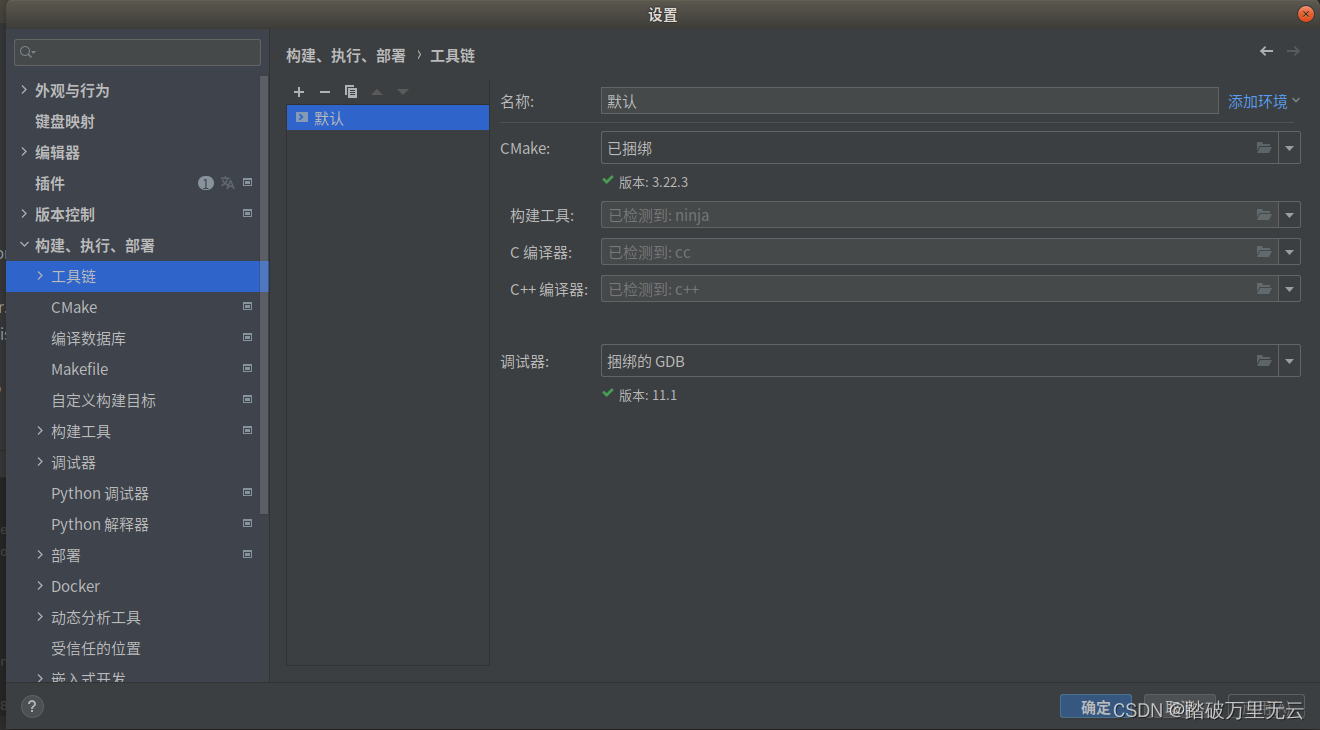Screen dimensions: 1320x730
Task: Click settings search field
Action: (x=137, y=52)
